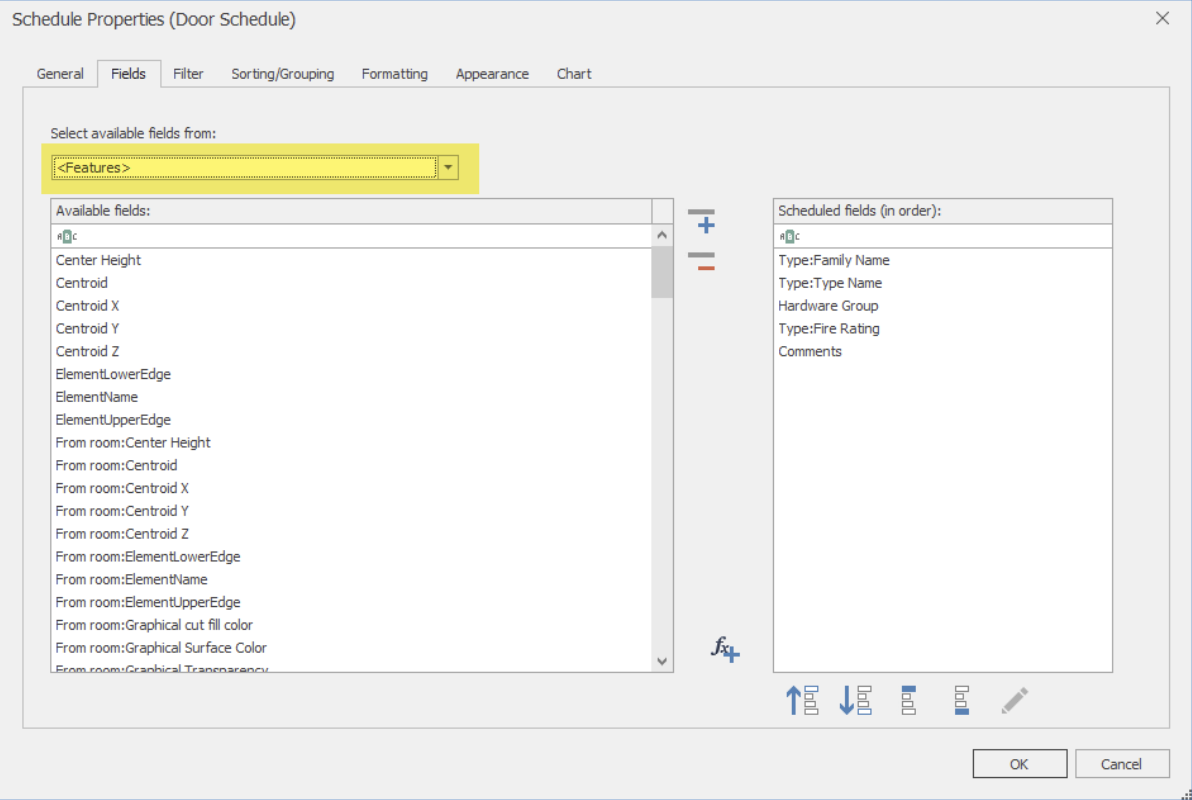Select Hardware Group in scheduled fields
Screen dimensions: 1192x800
828,305
